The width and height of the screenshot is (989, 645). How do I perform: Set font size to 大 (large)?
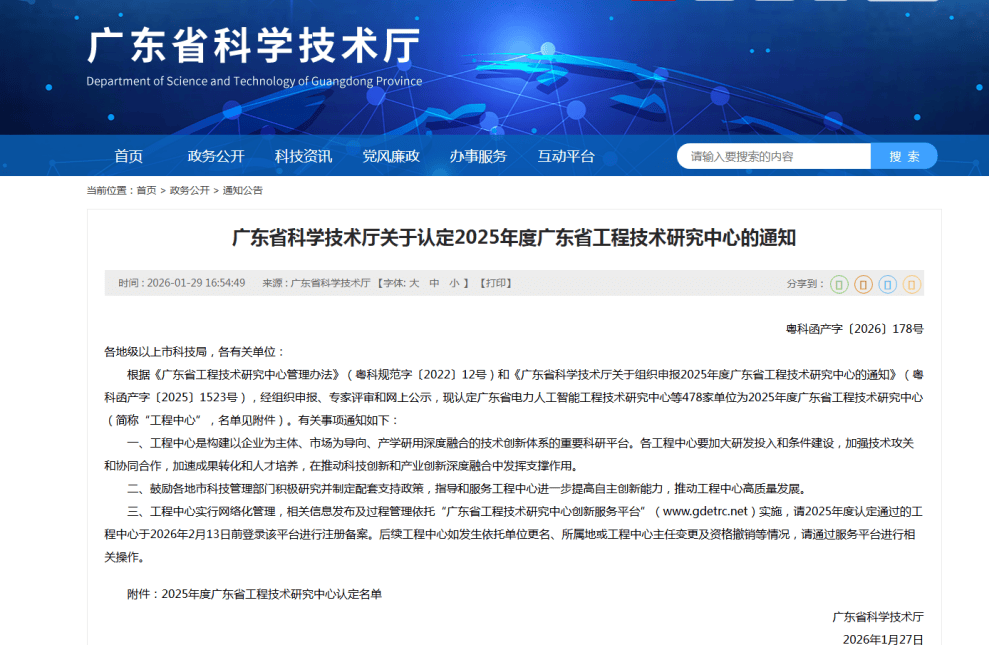click(x=413, y=283)
